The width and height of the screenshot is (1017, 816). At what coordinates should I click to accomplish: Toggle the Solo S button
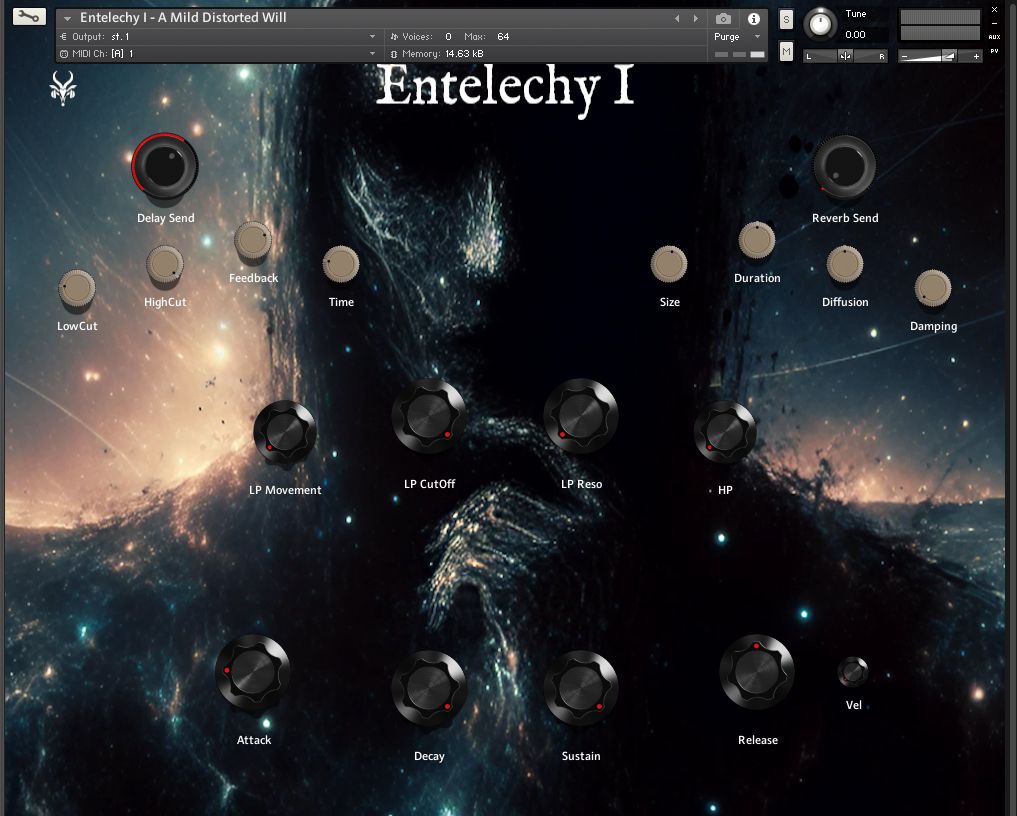[x=786, y=19]
